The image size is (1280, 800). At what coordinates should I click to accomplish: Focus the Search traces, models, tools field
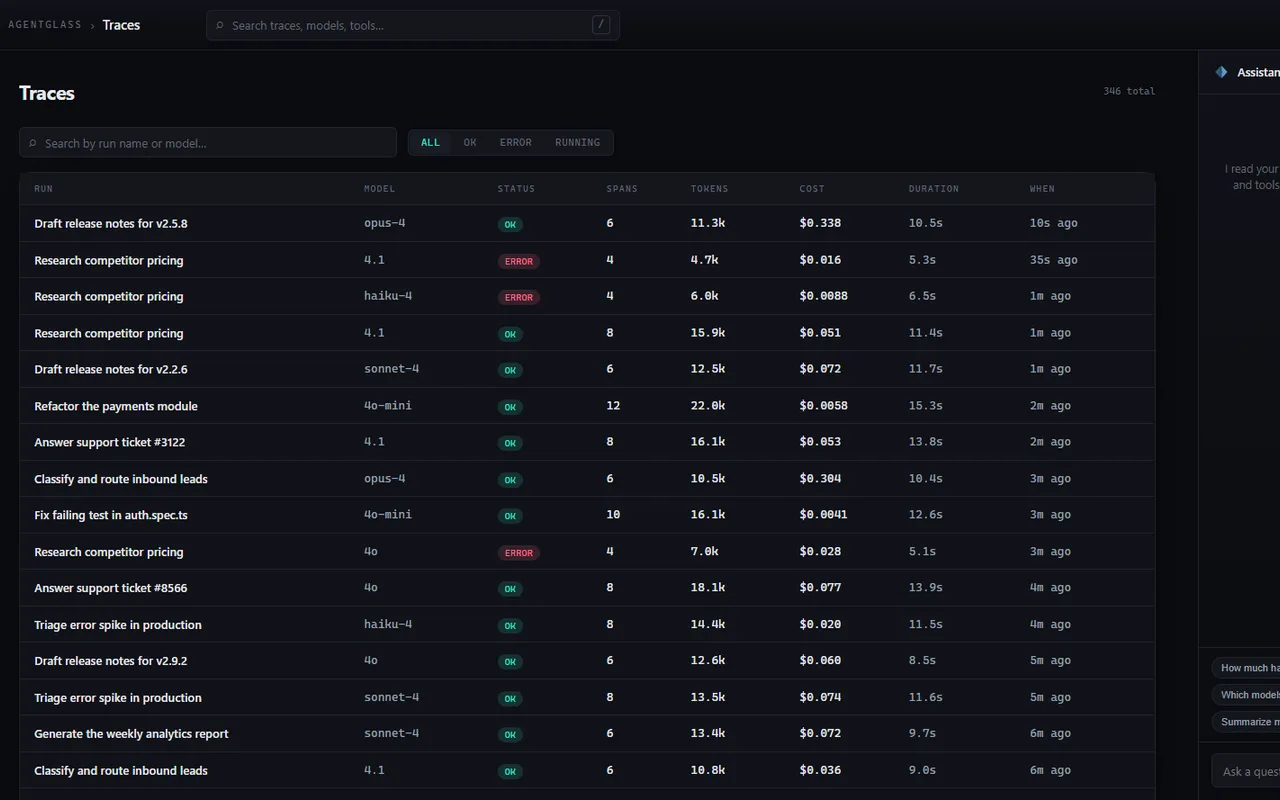413,25
